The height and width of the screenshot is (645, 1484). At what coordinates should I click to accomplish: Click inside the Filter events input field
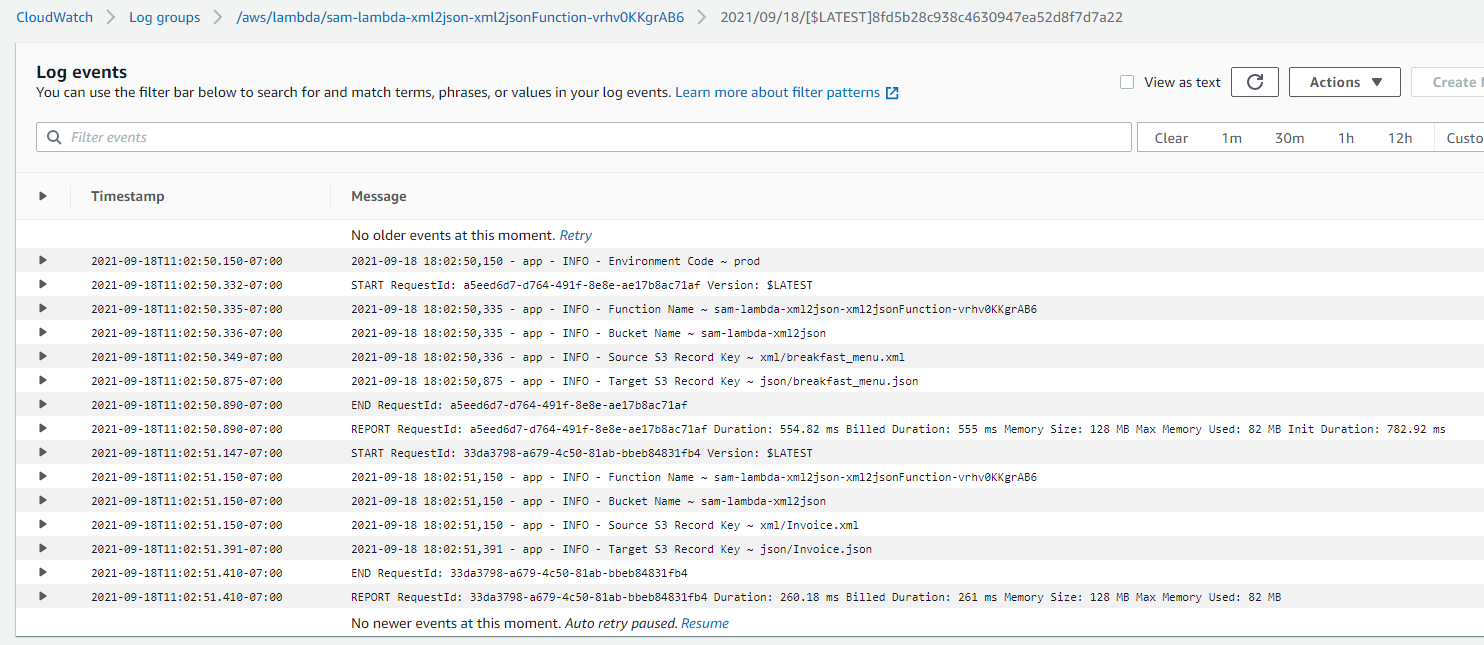(x=400, y=137)
